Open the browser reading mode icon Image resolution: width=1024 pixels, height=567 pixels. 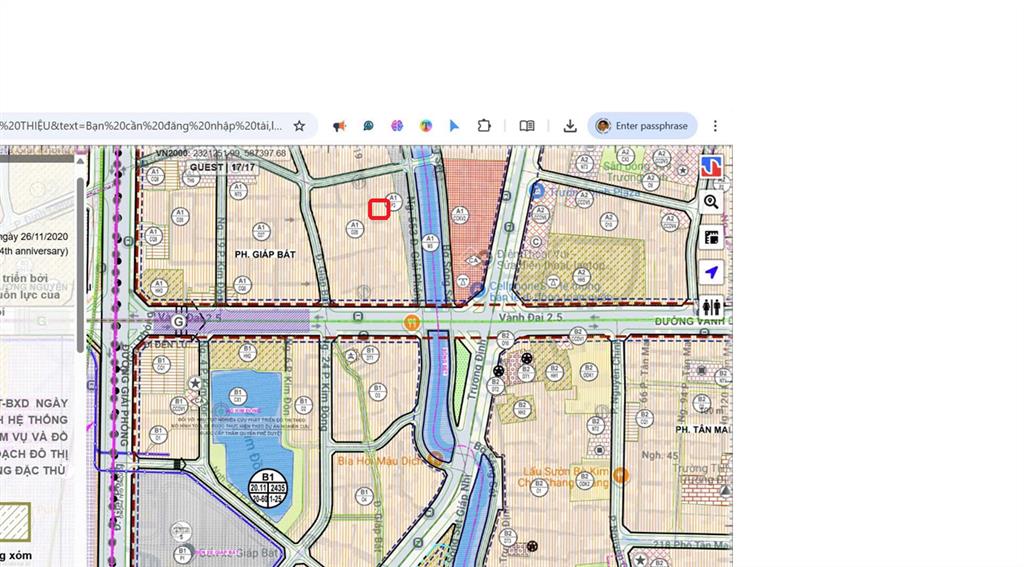(527, 126)
